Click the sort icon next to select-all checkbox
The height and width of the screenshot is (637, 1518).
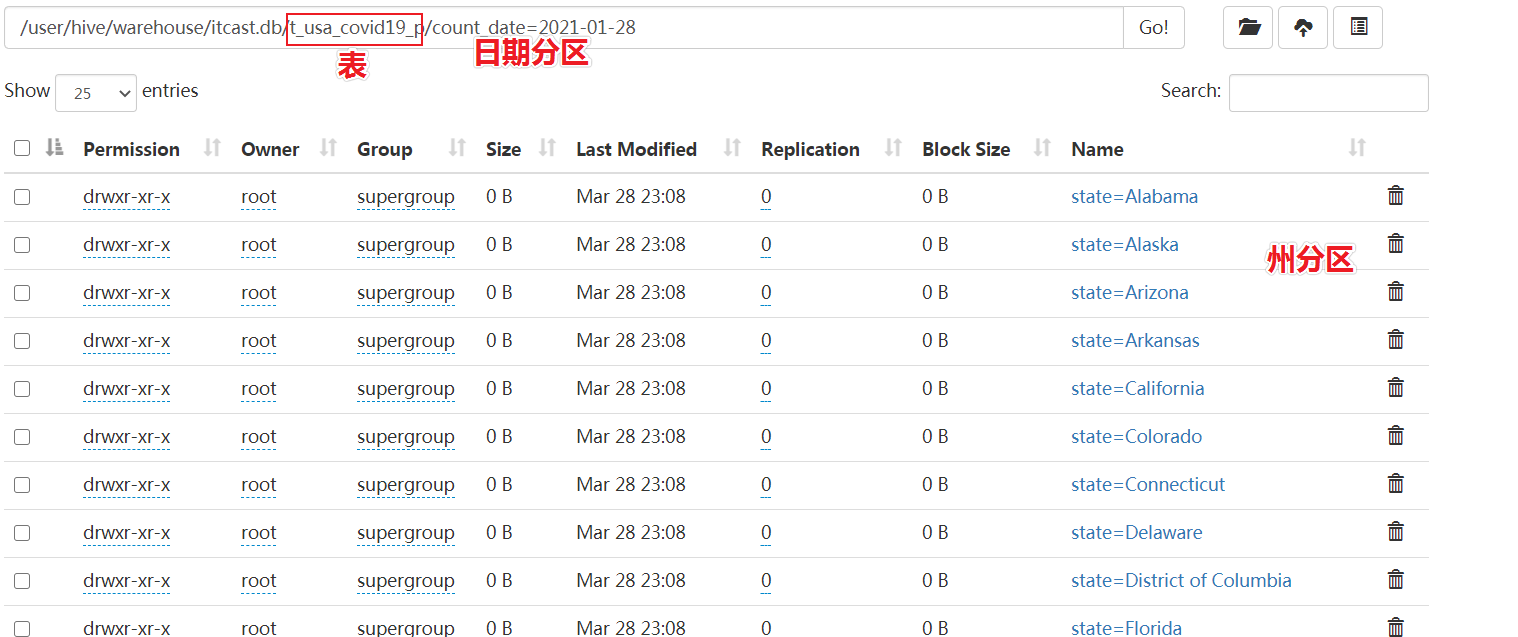pyautogui.click(x=55, y=148)
